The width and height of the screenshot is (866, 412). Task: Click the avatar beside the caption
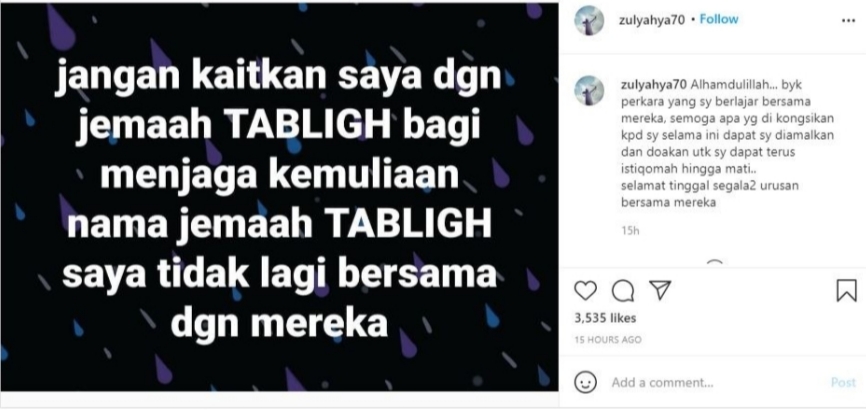point(589,90)
